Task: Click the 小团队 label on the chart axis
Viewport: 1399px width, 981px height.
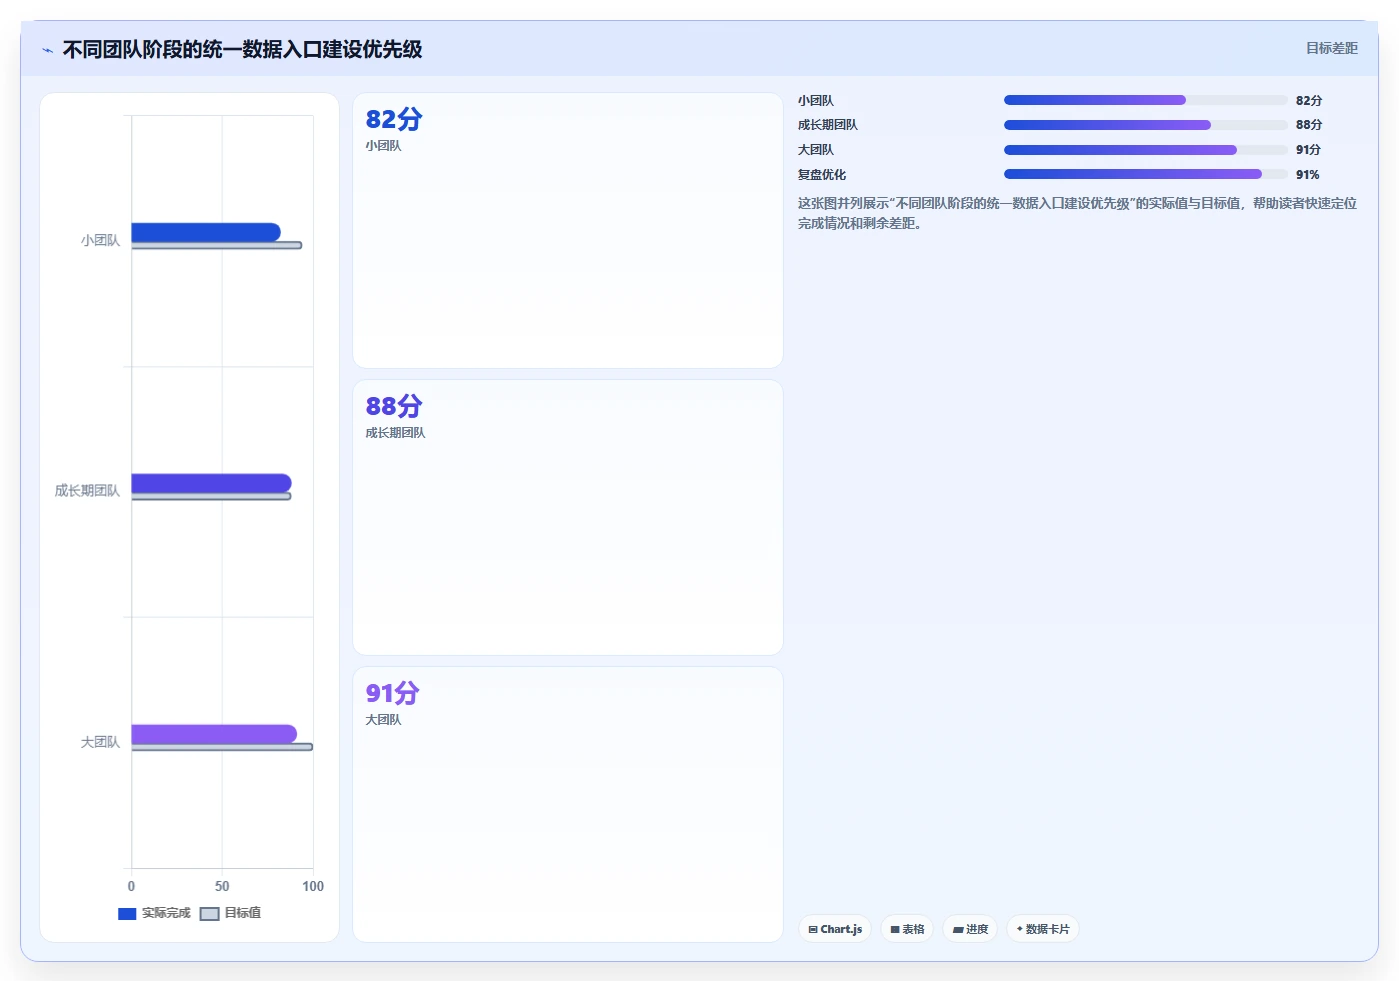Action: click(x=100, y=240)
